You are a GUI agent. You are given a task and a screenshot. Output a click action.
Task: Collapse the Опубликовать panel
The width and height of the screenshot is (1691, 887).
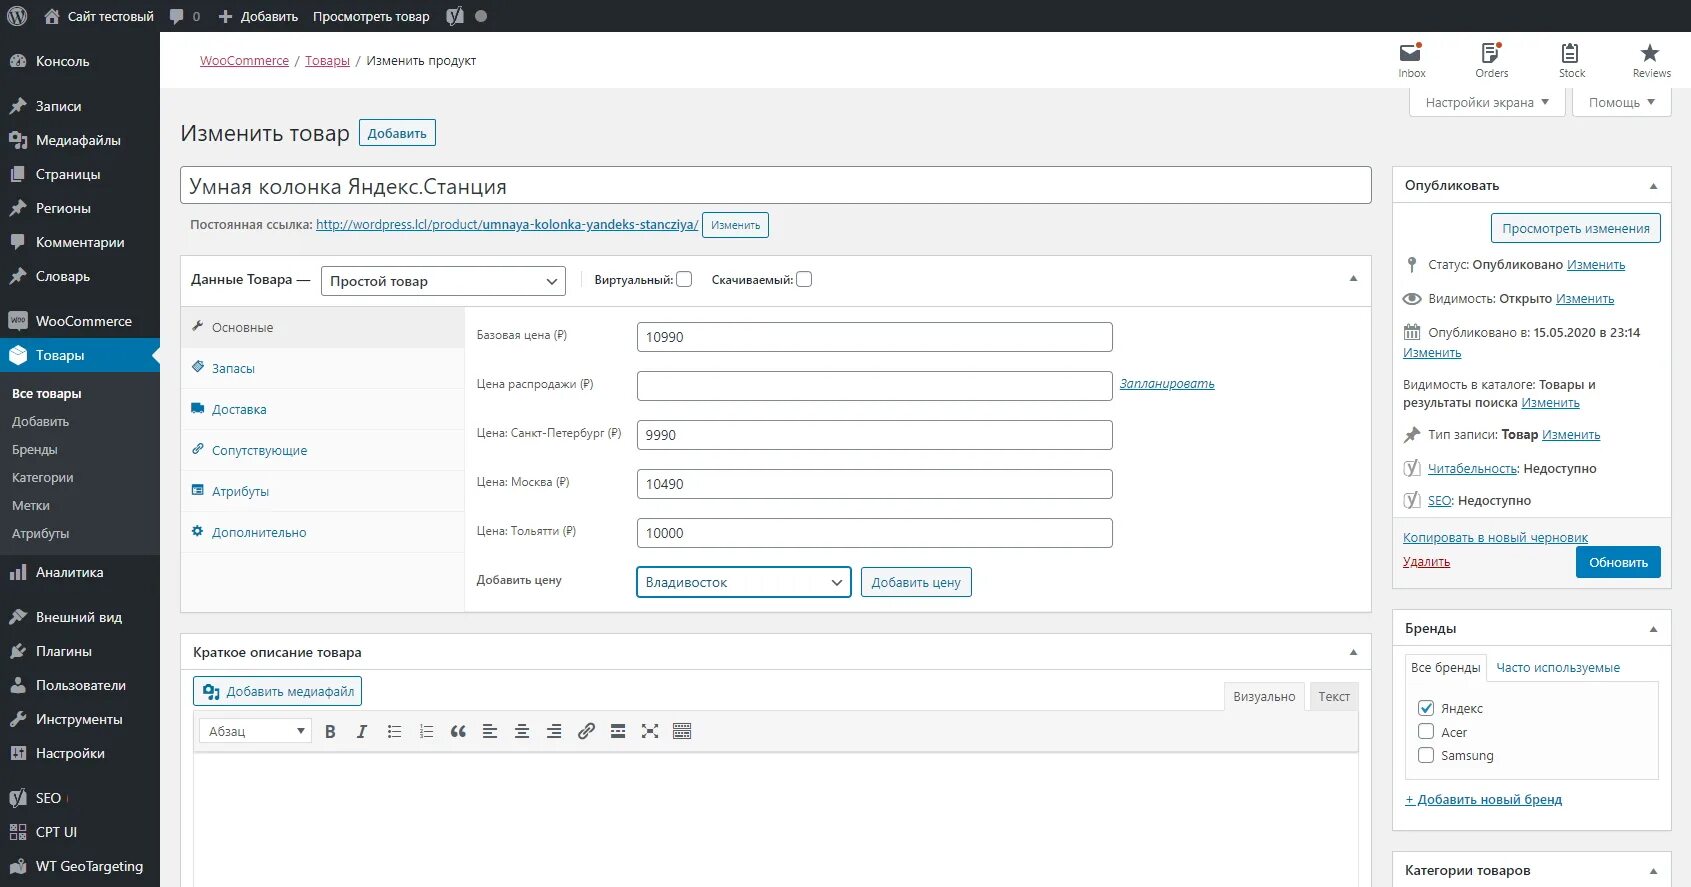pos(1653,186)
